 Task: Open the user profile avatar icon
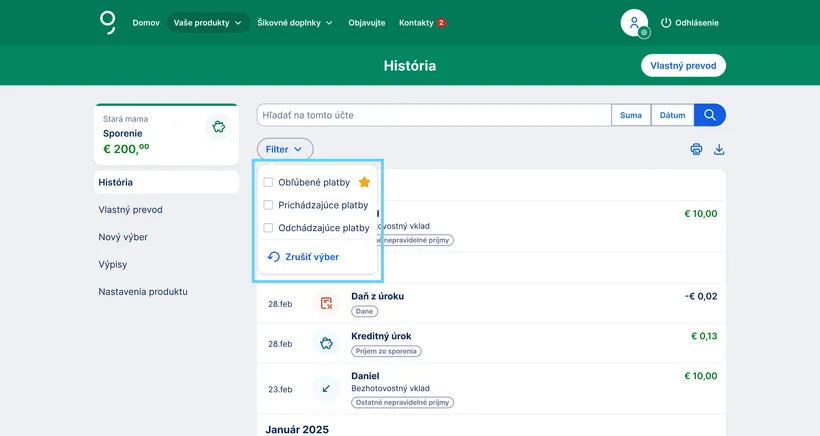pyautogui.click(x=634, y=22)
